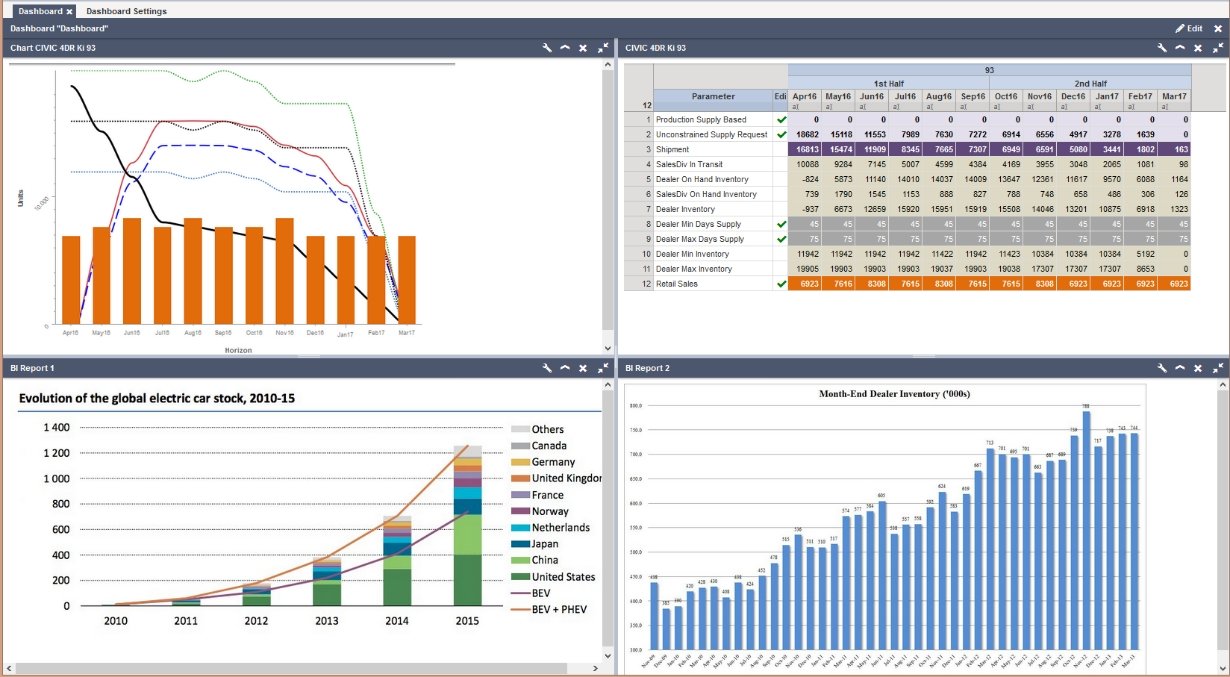Select the SalesDiv On Hand Inventory row

[x=713, y=194]
